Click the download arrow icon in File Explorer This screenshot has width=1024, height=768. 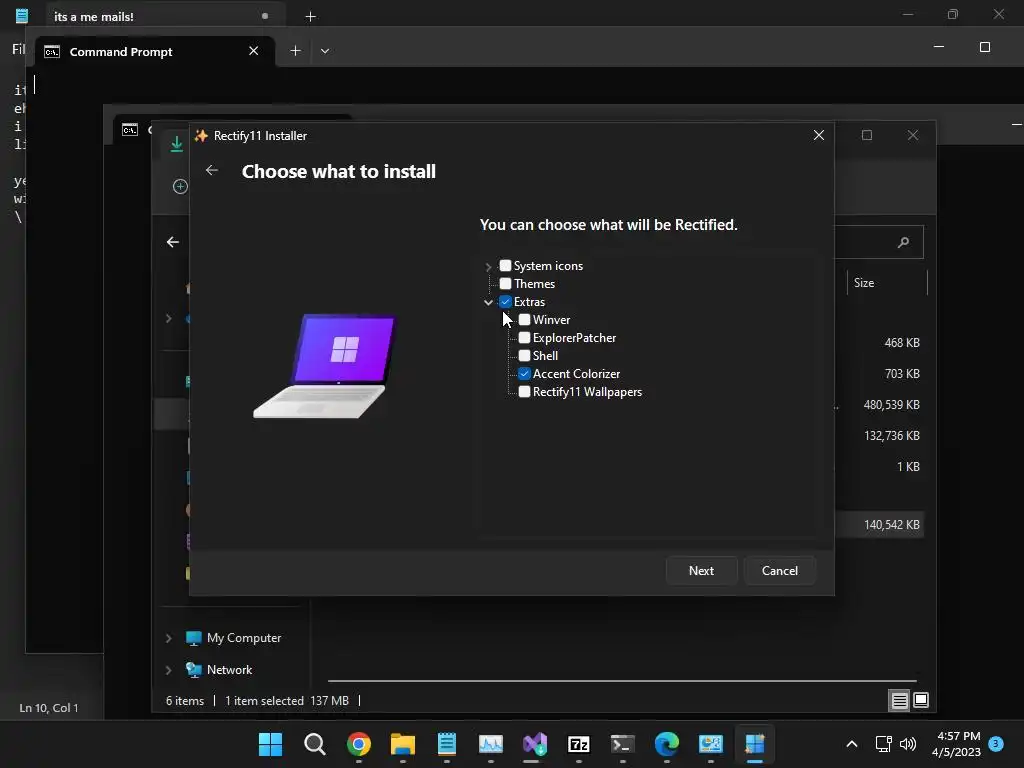pyautogui.click(x=176, y=143)
